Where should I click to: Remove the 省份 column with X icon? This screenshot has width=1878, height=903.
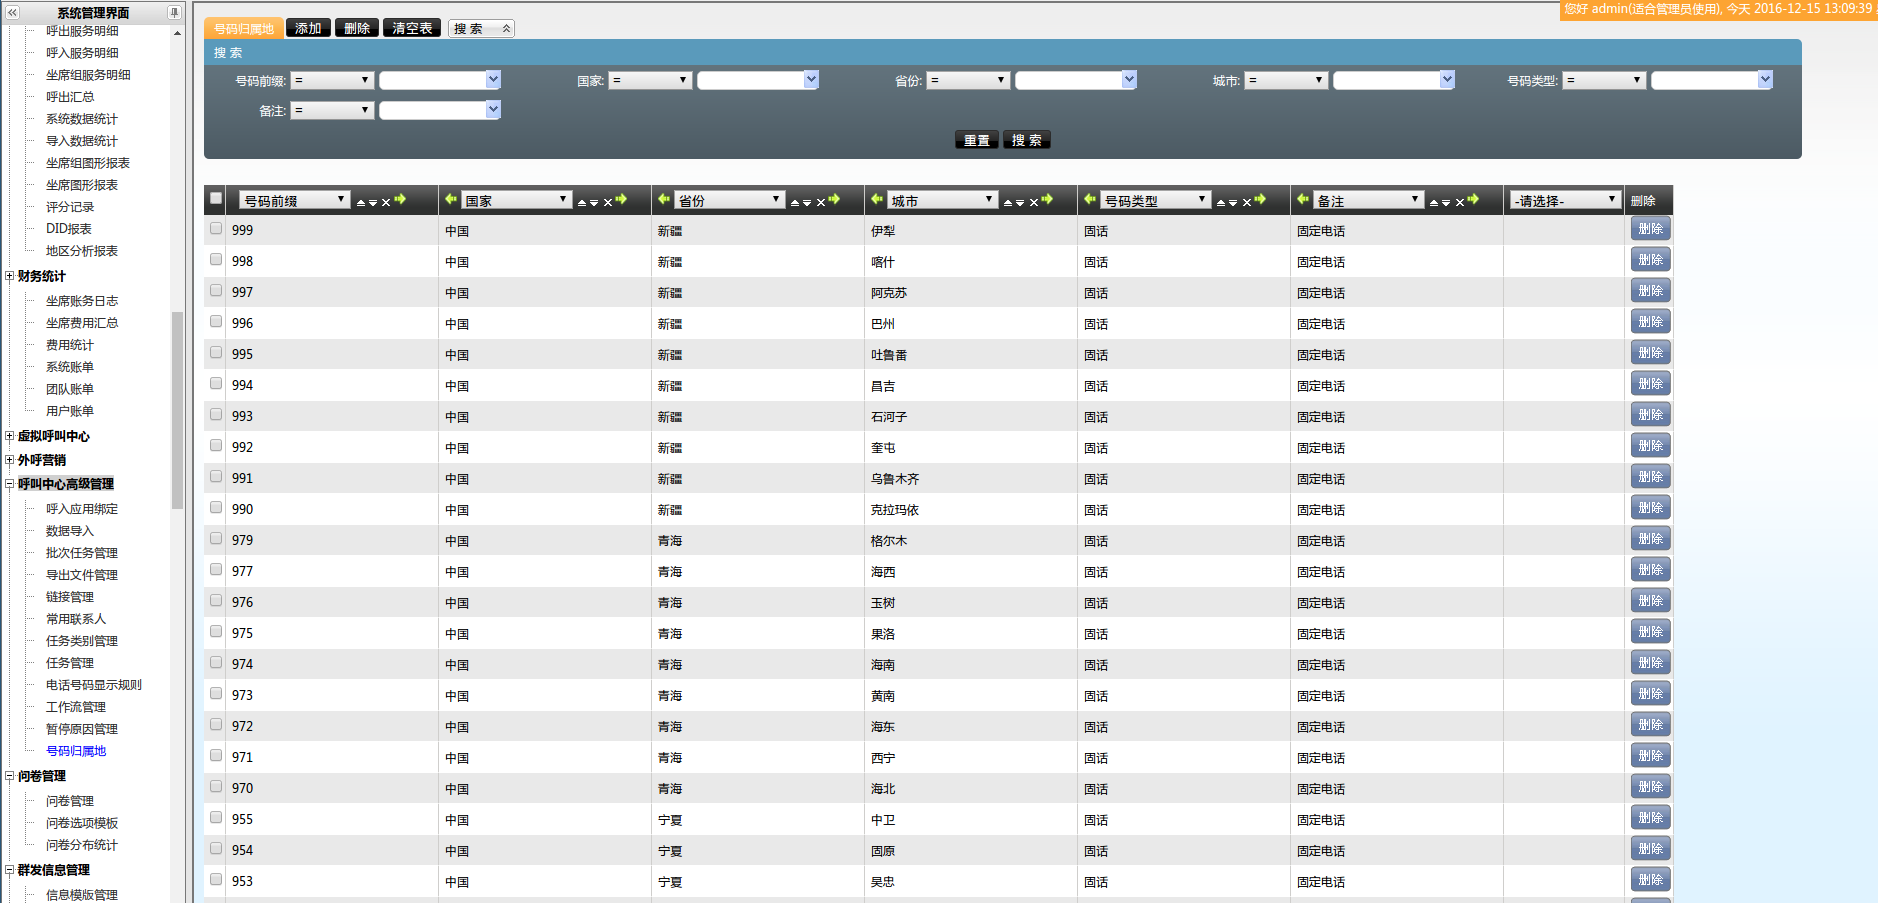(x=821, y=202)
